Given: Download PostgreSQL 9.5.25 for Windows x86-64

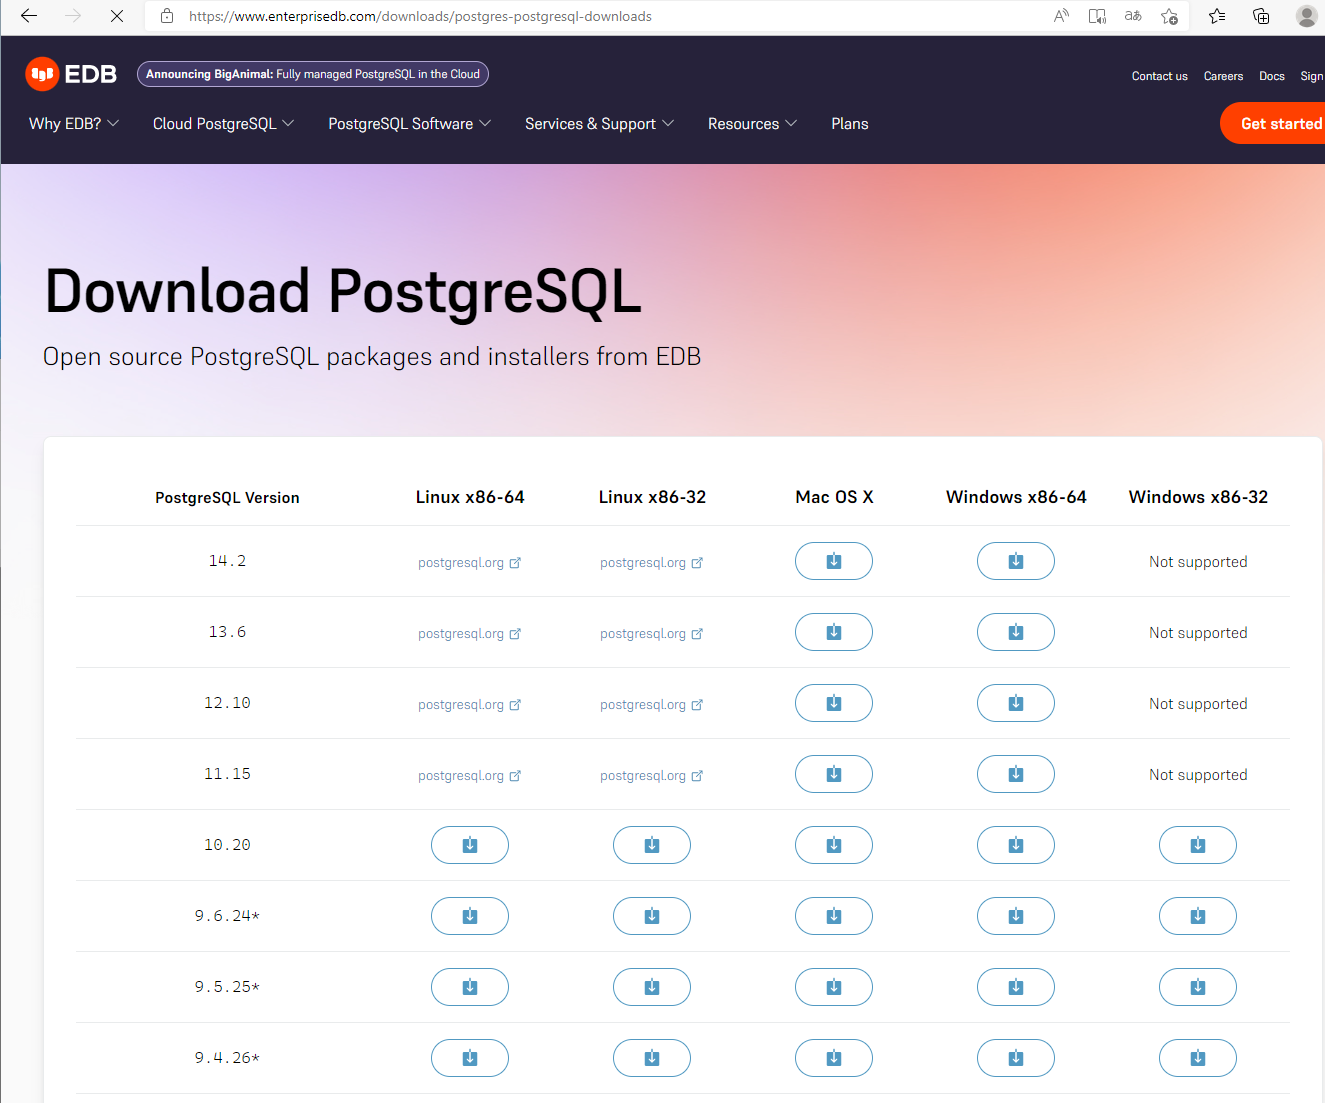Looking at the screenshot, I should 1016,987.
